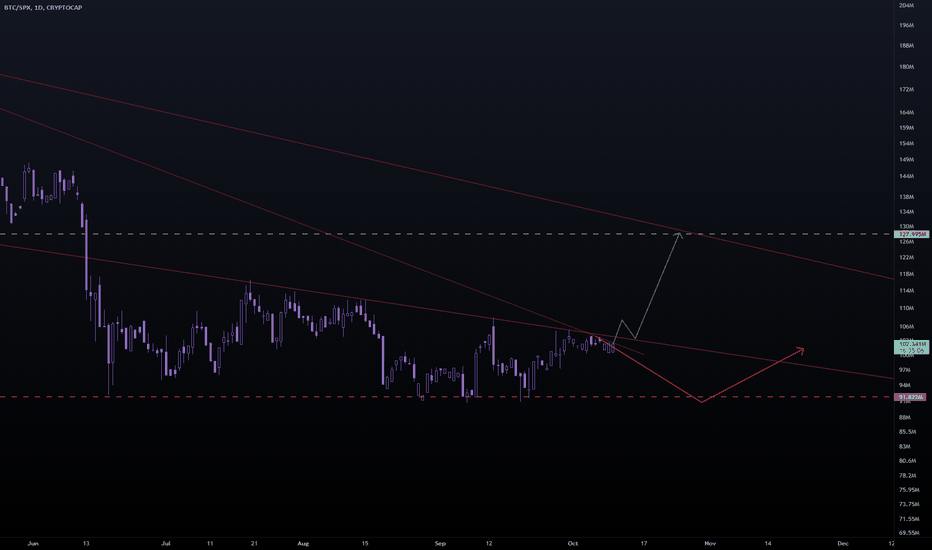Click the 149M price axis label
Screen dimensions: 932x550
906,160
